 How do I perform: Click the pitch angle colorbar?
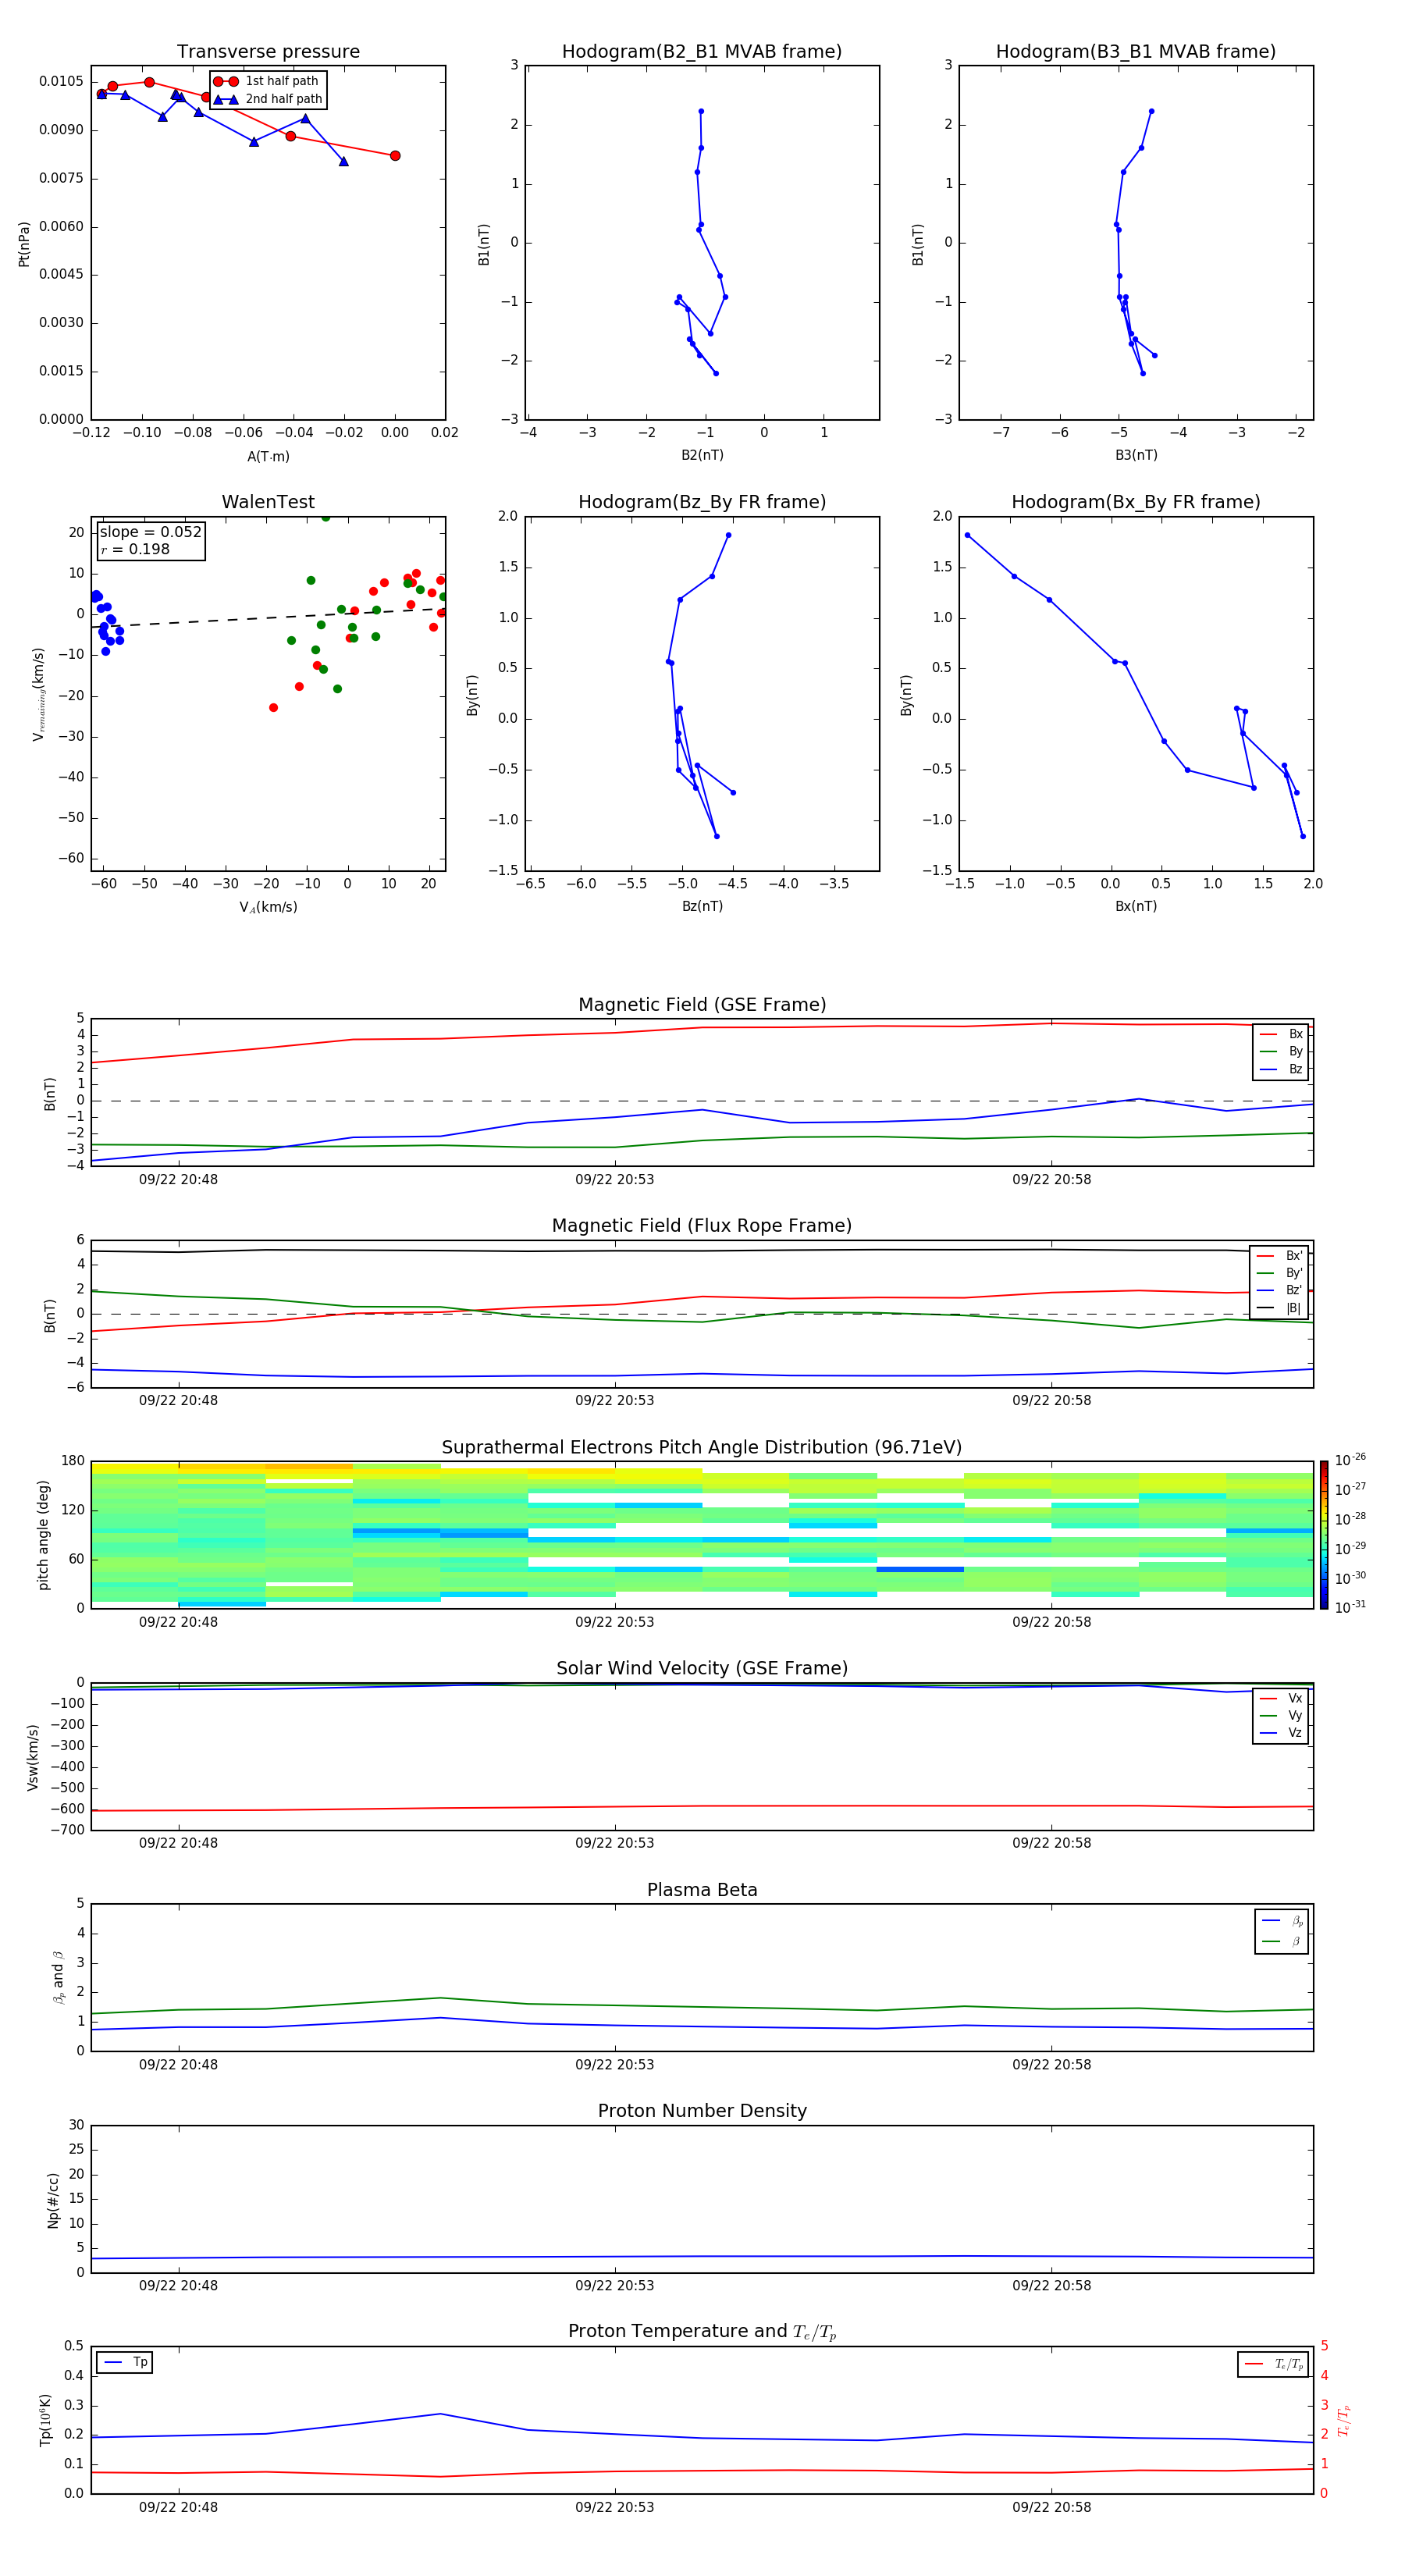1324,1535
